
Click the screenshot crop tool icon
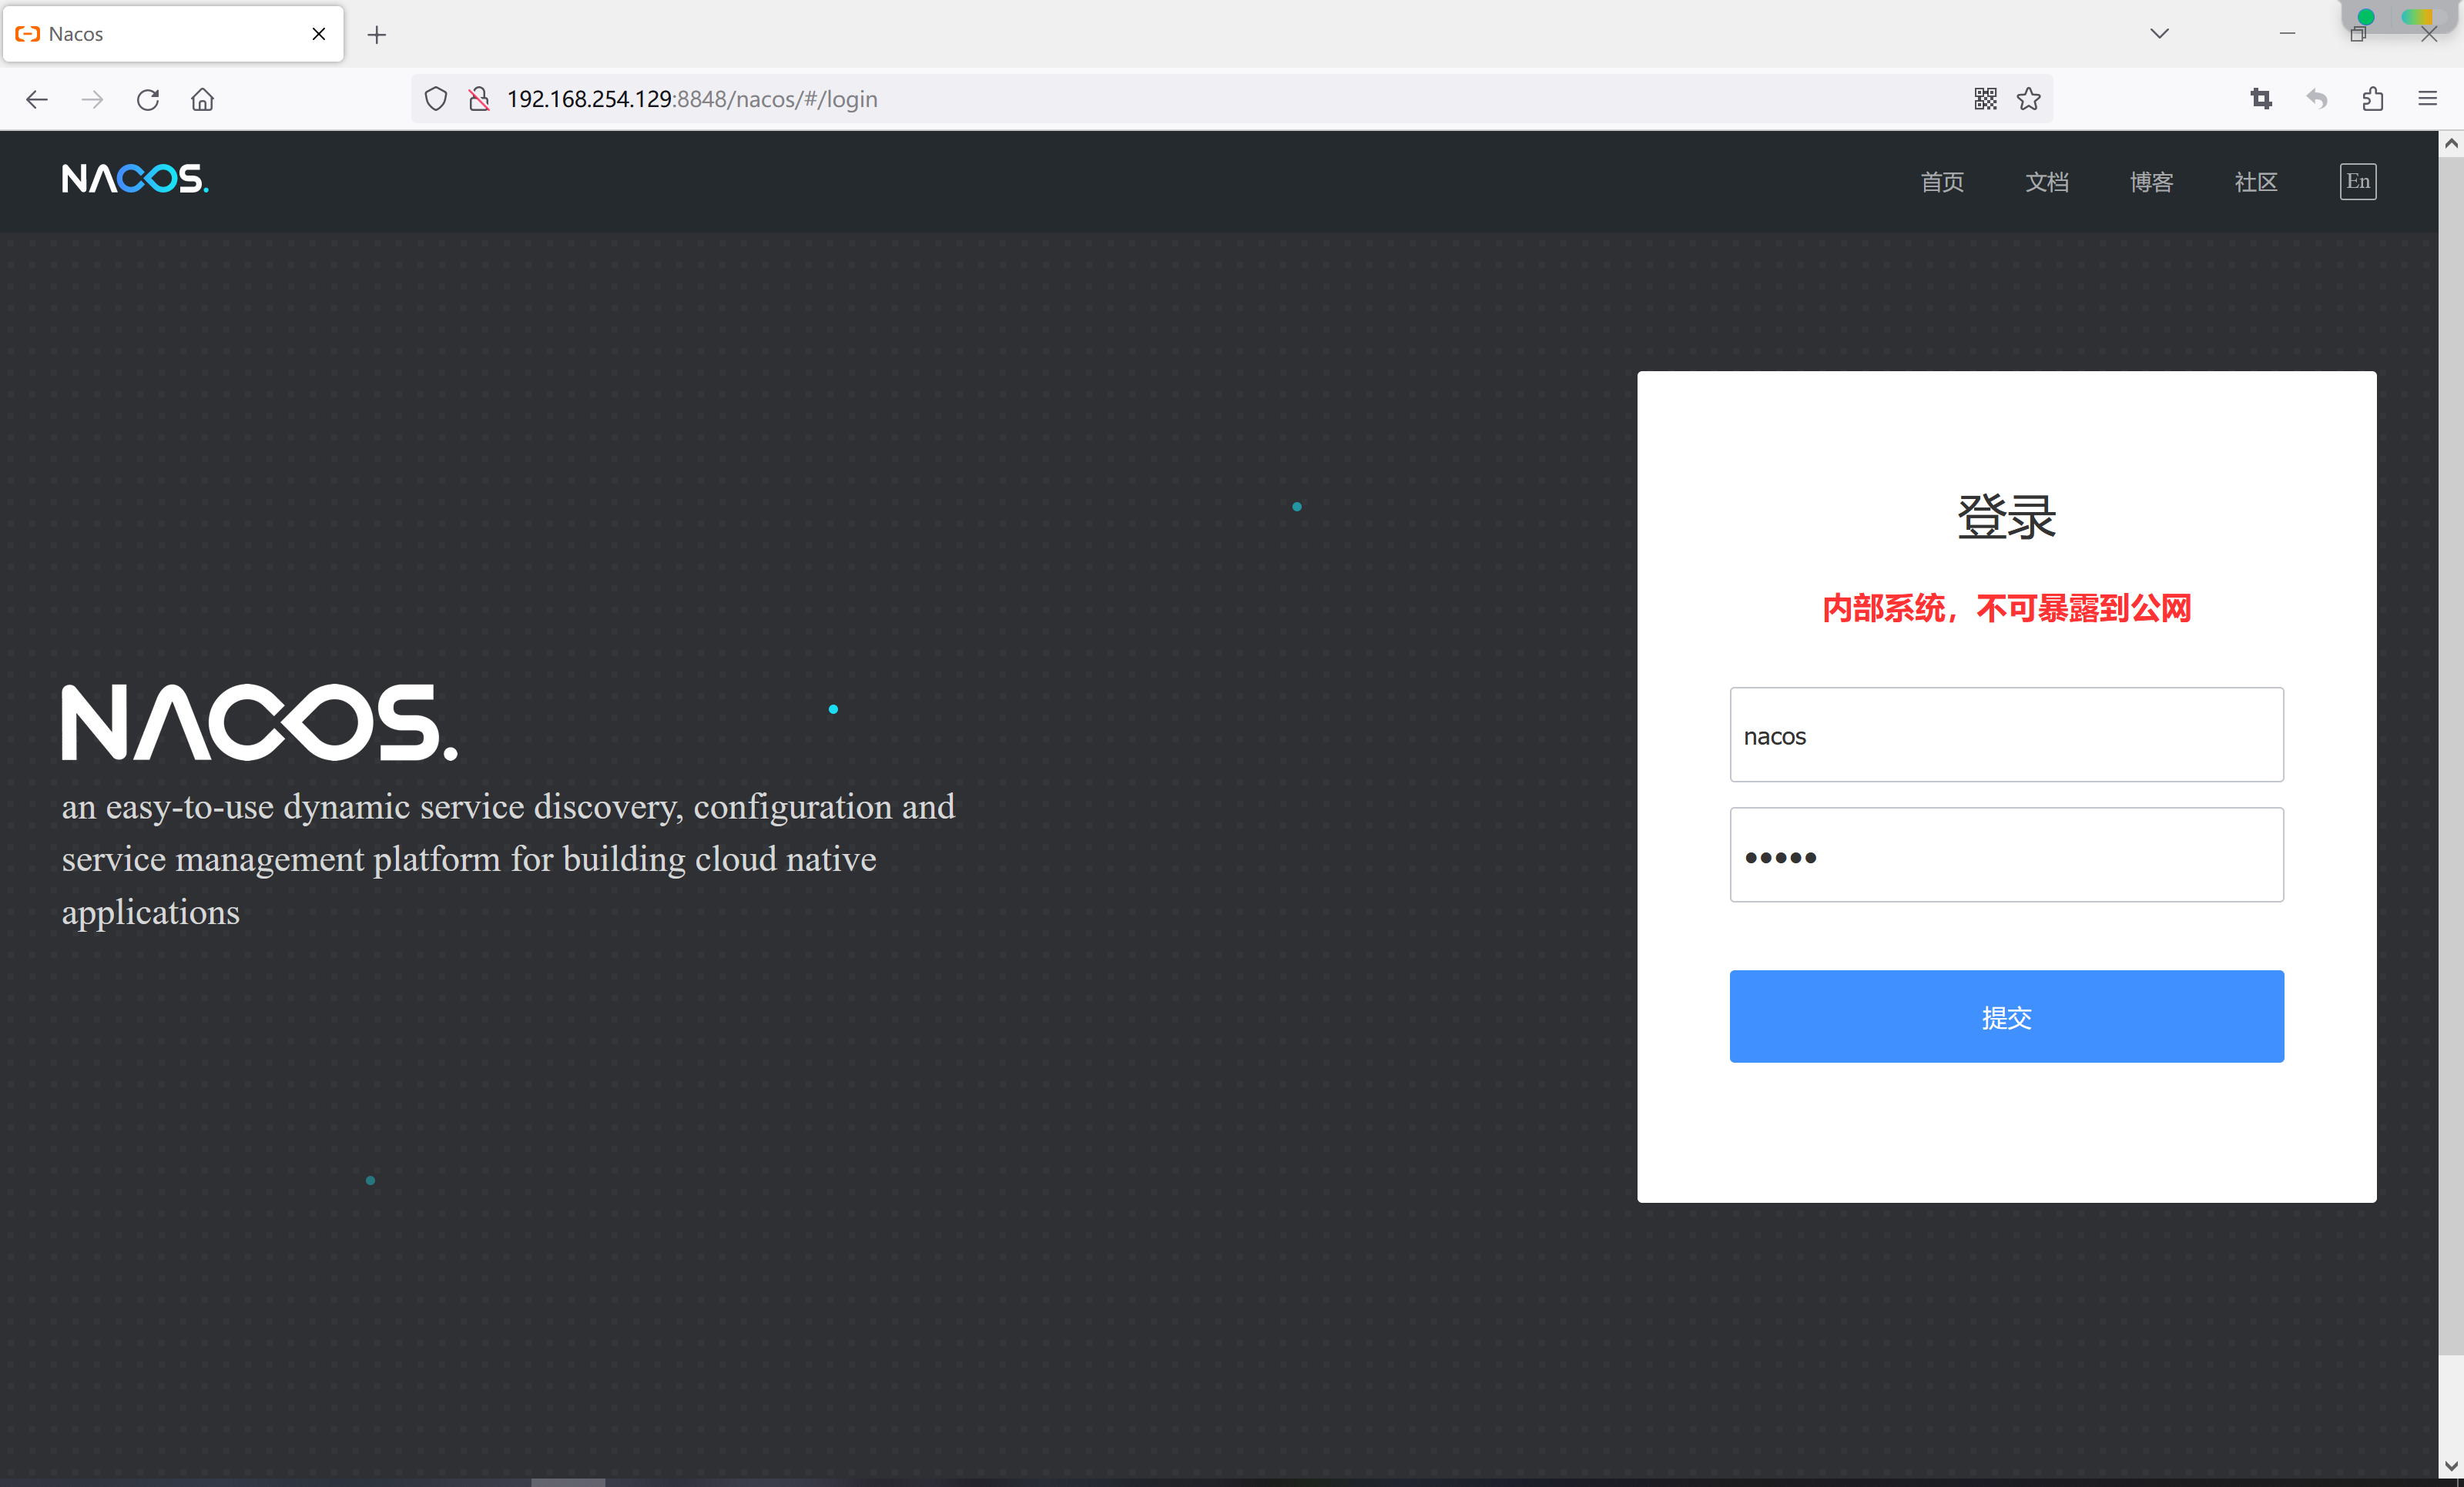2261,99
